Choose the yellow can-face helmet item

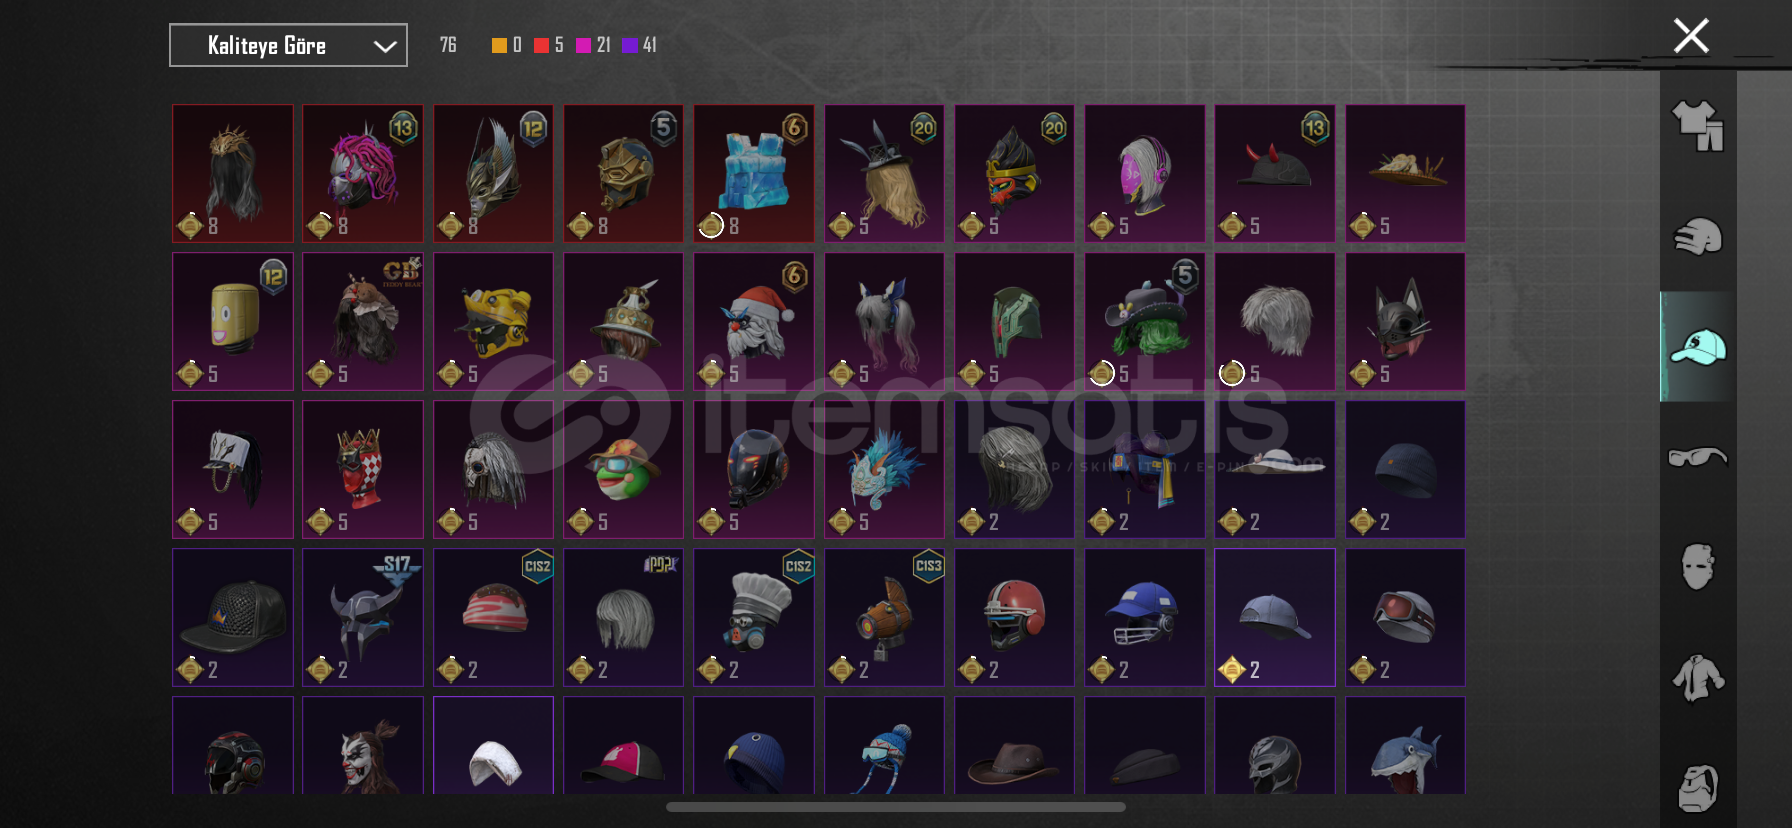click(233, 322)
